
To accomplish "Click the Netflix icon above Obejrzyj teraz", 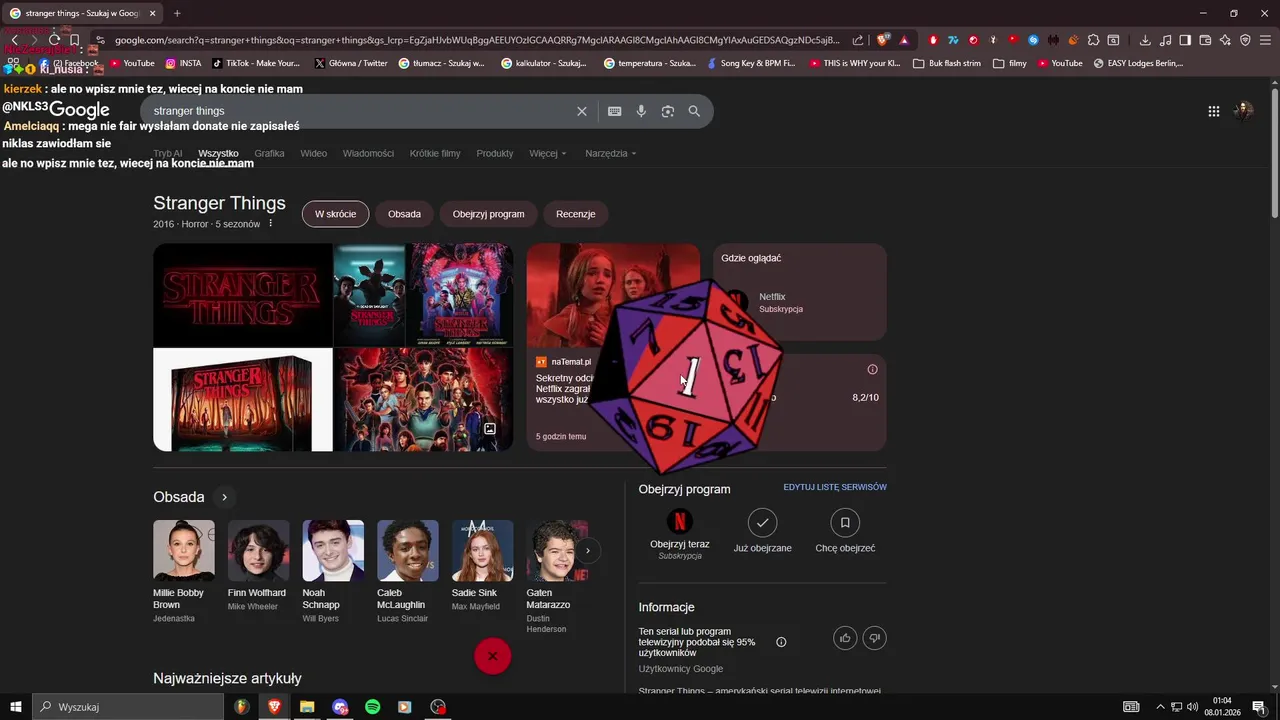I will tap(680, 522).
